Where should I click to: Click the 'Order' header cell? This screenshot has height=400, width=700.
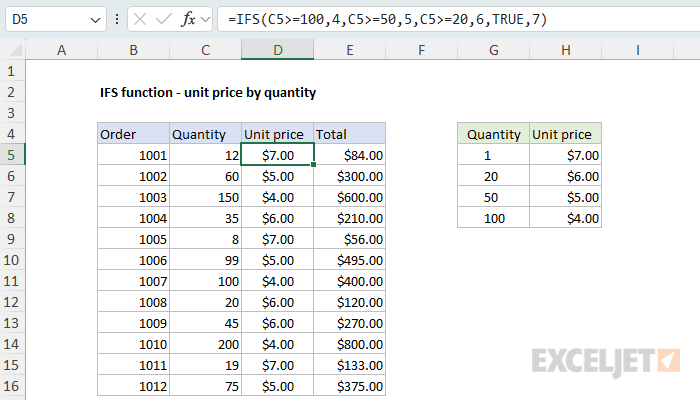133,134
